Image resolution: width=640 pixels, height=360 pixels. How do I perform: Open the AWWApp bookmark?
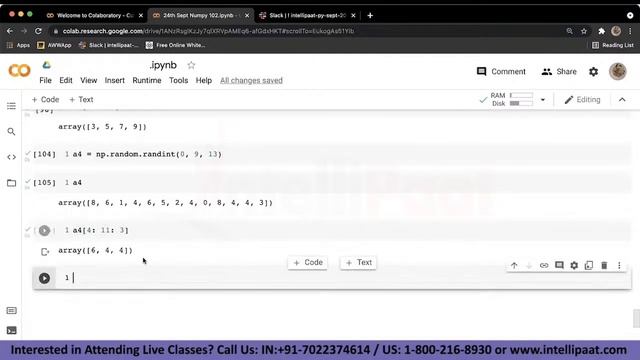(x=54, y=45)
